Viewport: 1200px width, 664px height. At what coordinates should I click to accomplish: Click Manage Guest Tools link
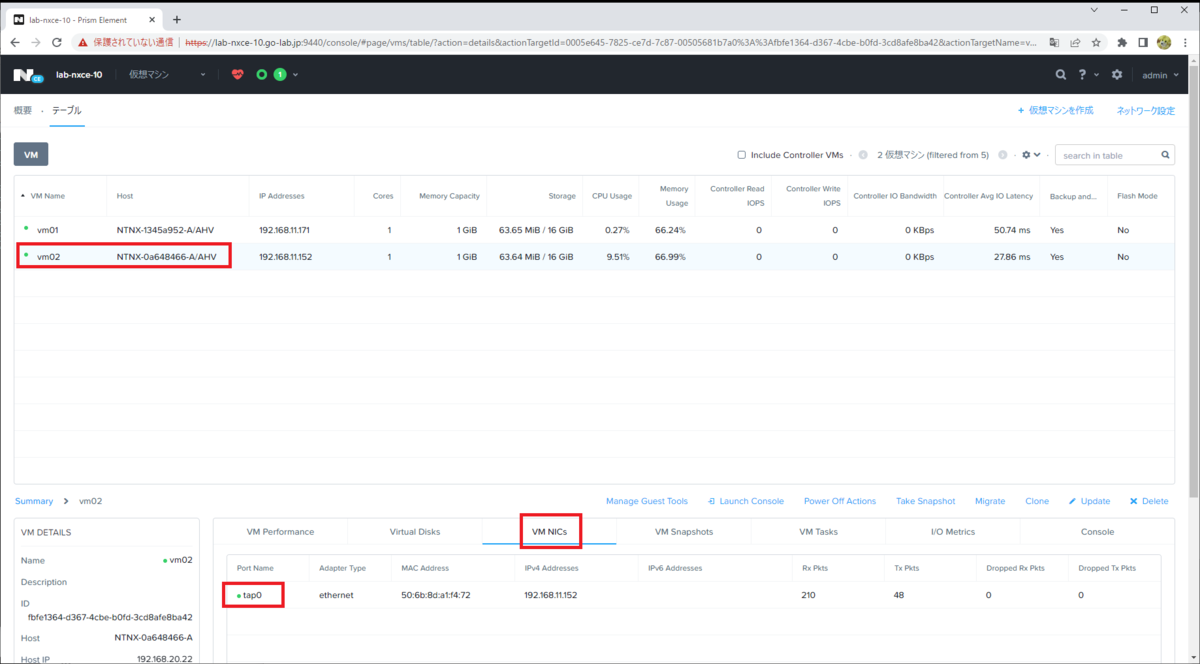pyautogui.click(x=647, y=501)
